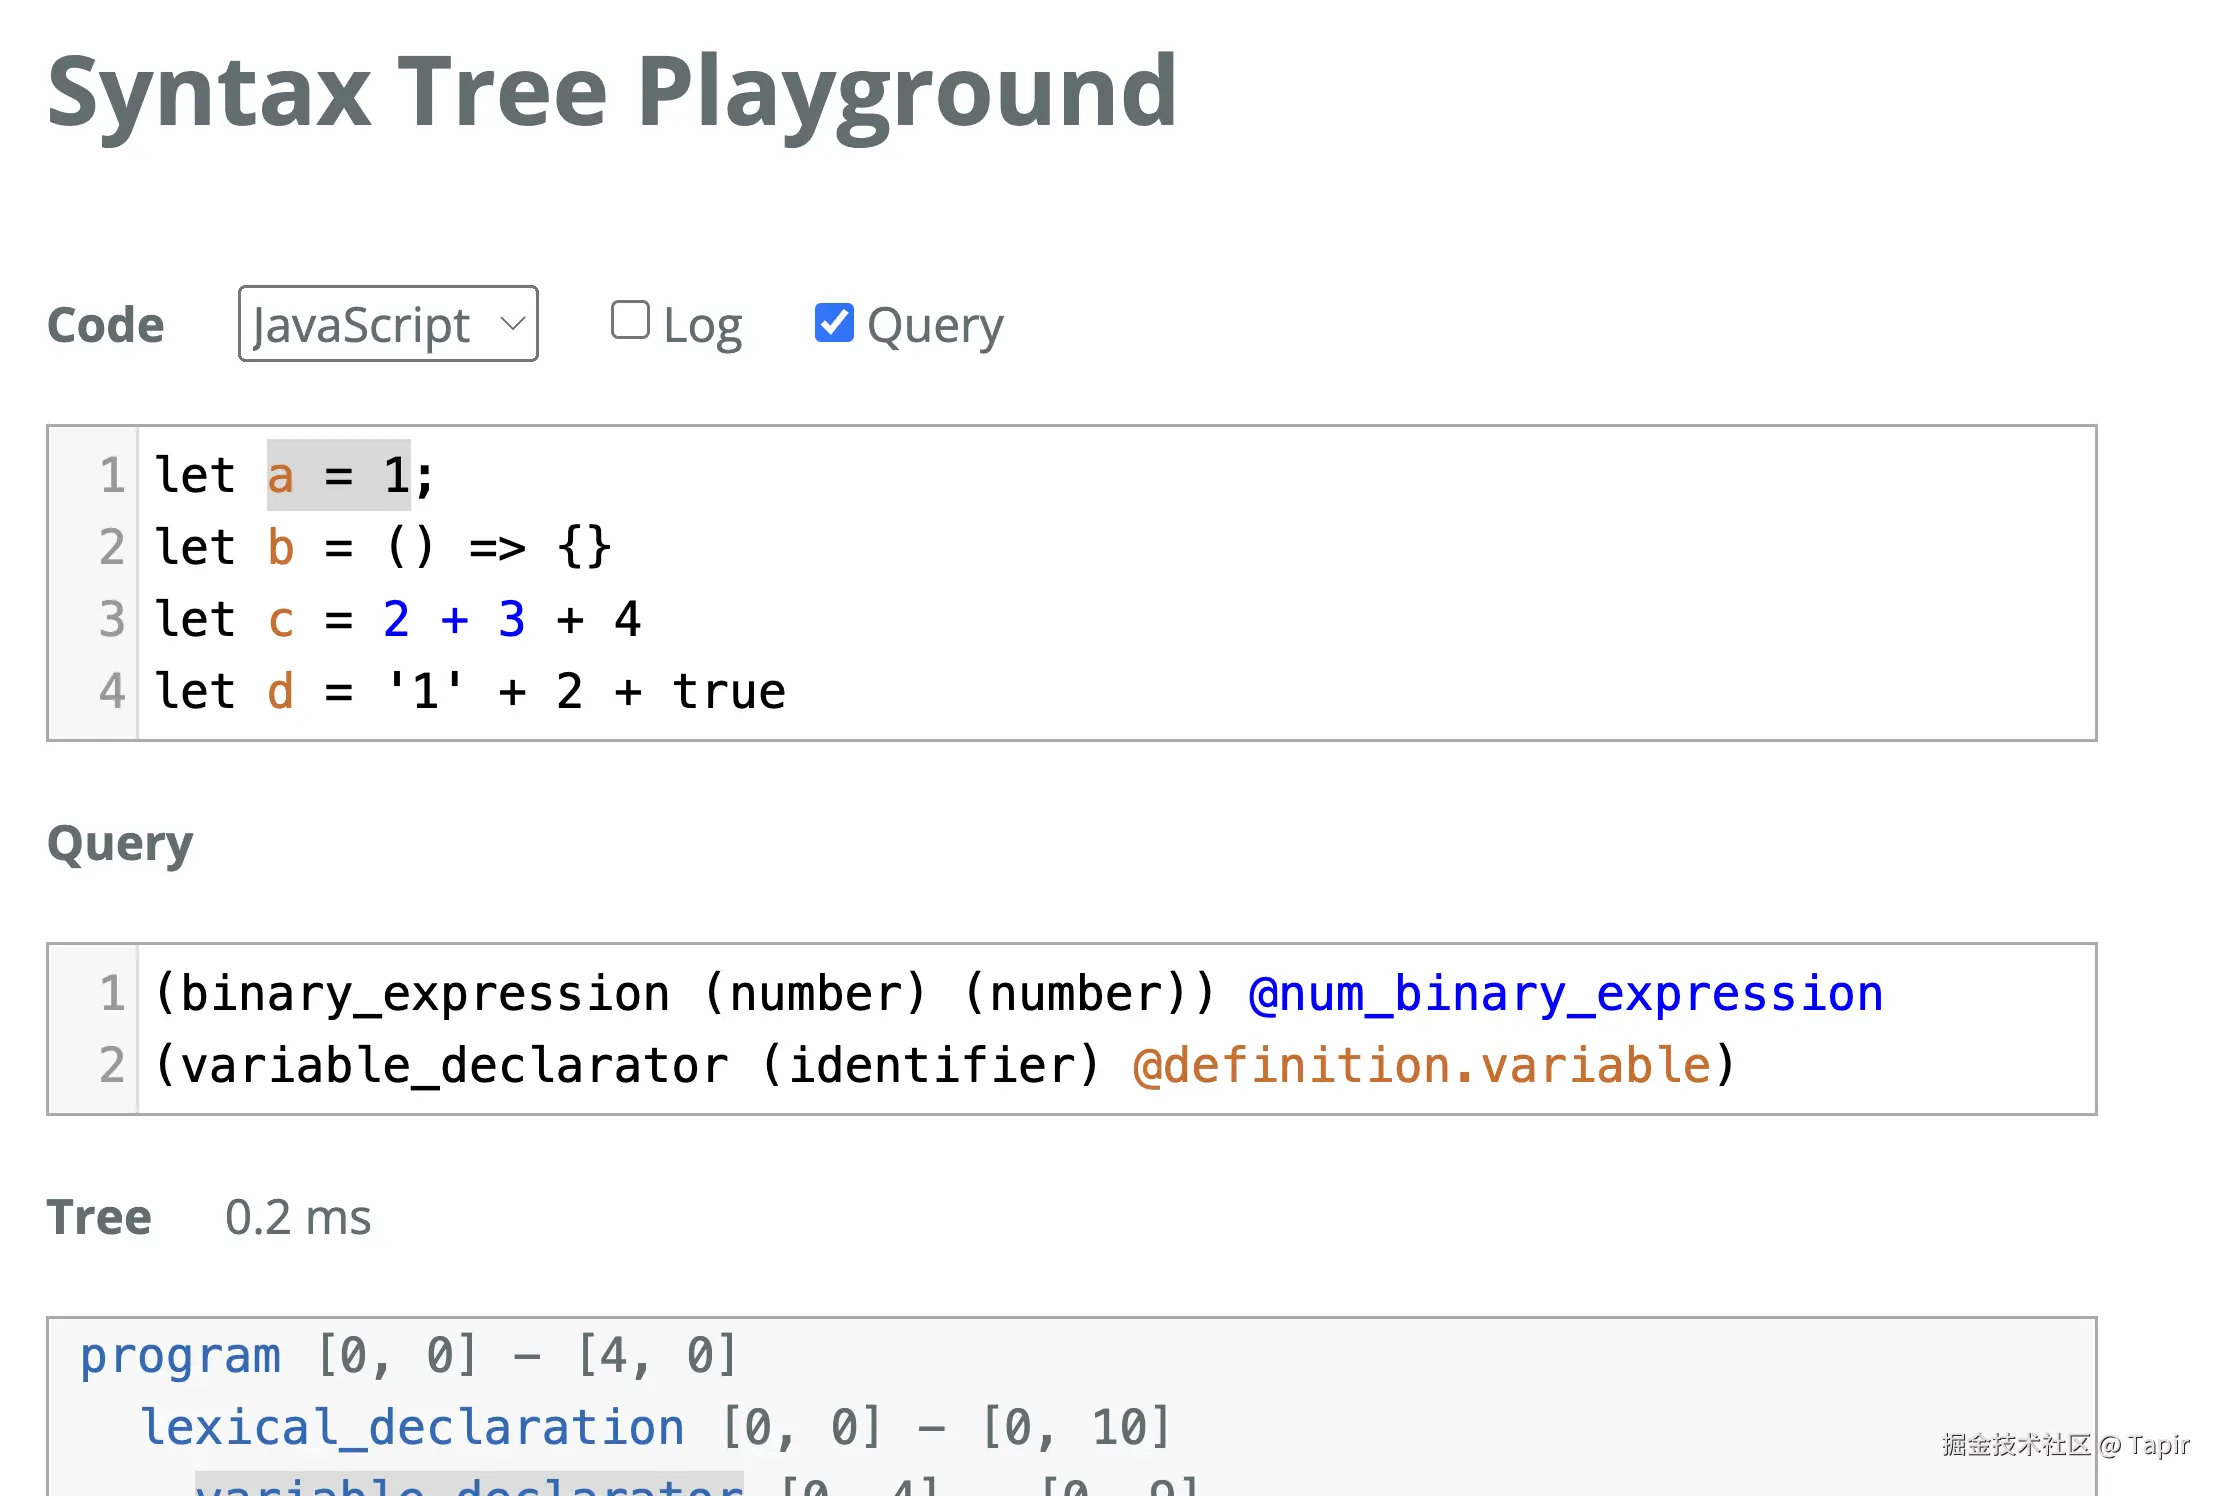Click highlighted number 2 in line 3
2226x1496 pixels.
pos(396,620)
